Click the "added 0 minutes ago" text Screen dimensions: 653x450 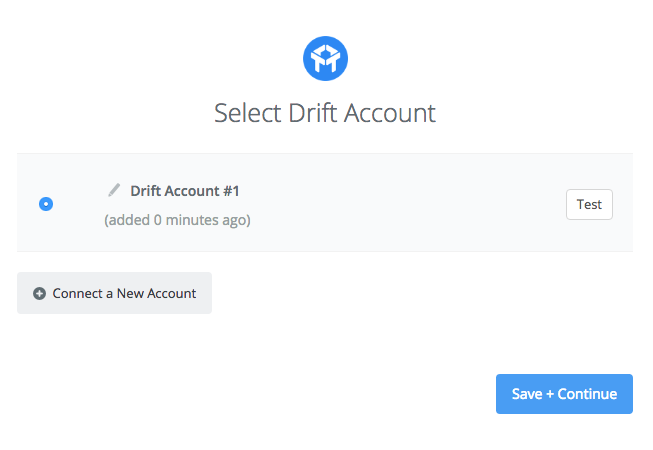[177, 220]
